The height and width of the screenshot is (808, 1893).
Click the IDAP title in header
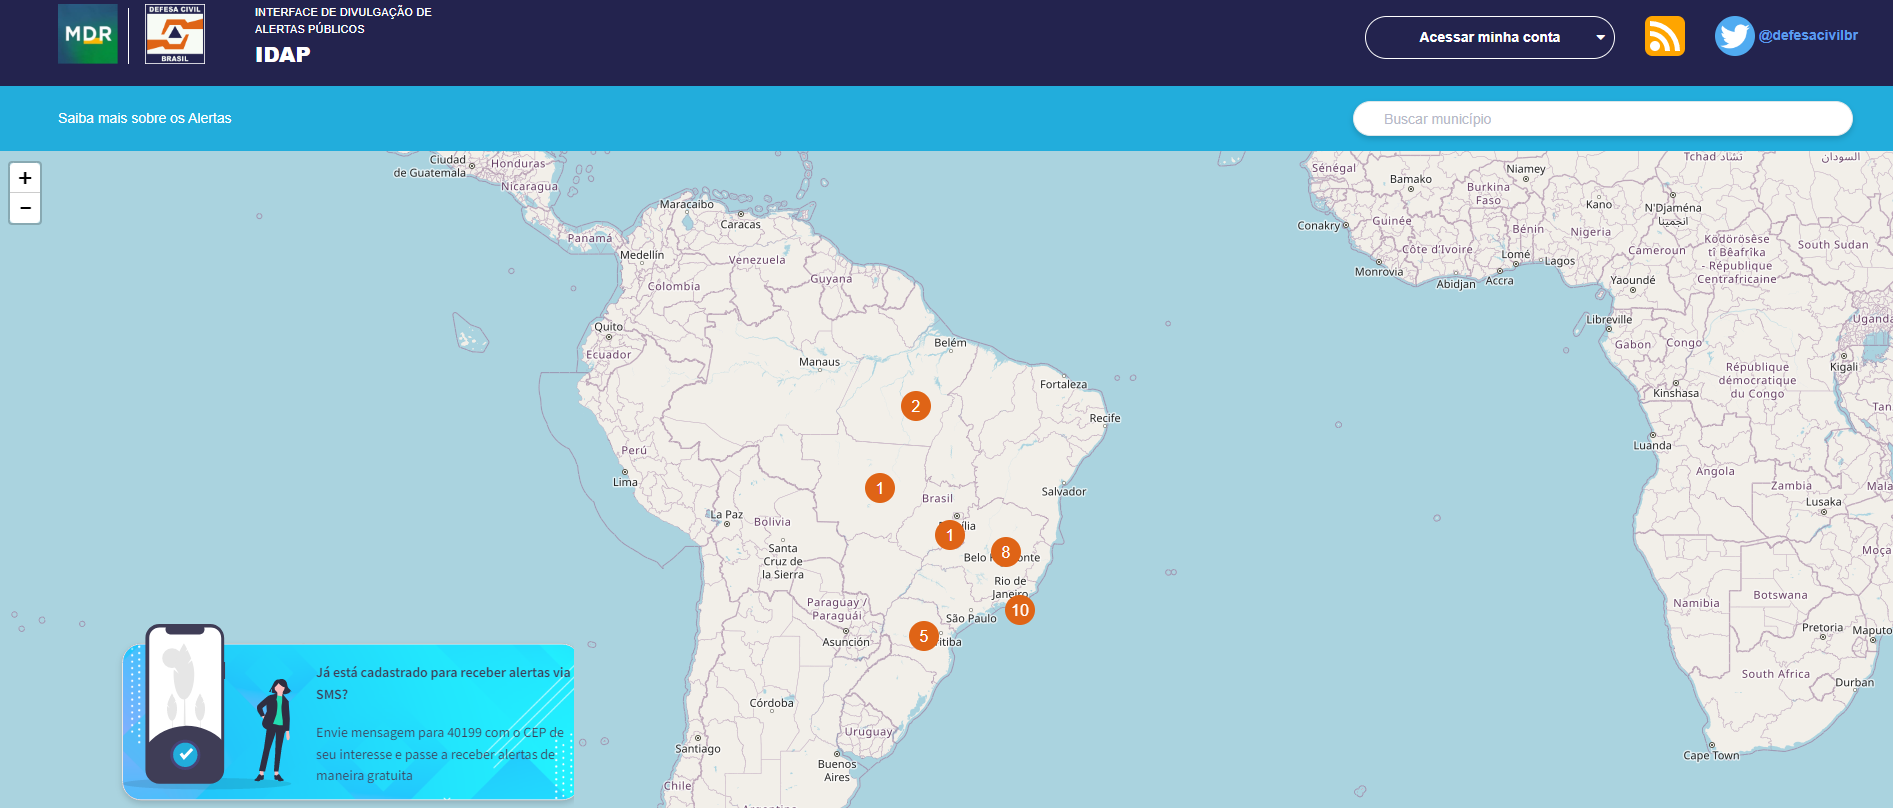click(x=282, y=55)
